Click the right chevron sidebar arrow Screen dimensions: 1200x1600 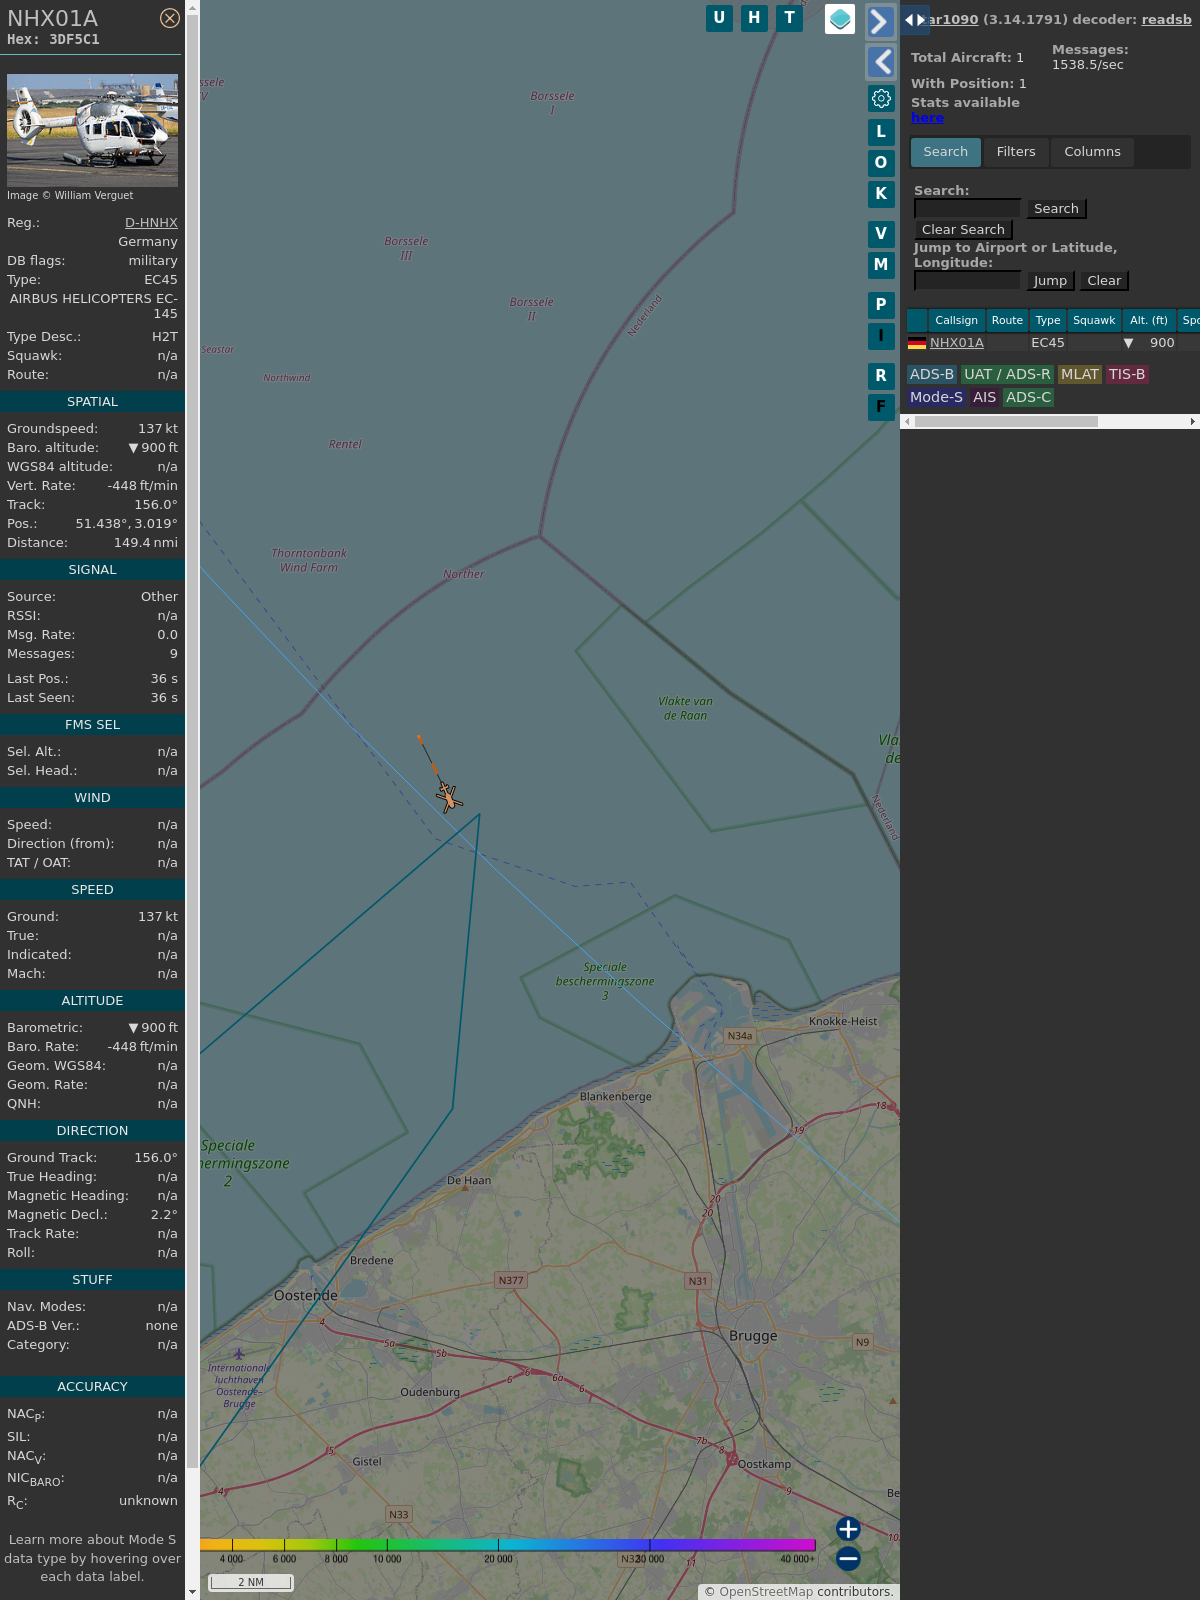click(x=880, y=21)
